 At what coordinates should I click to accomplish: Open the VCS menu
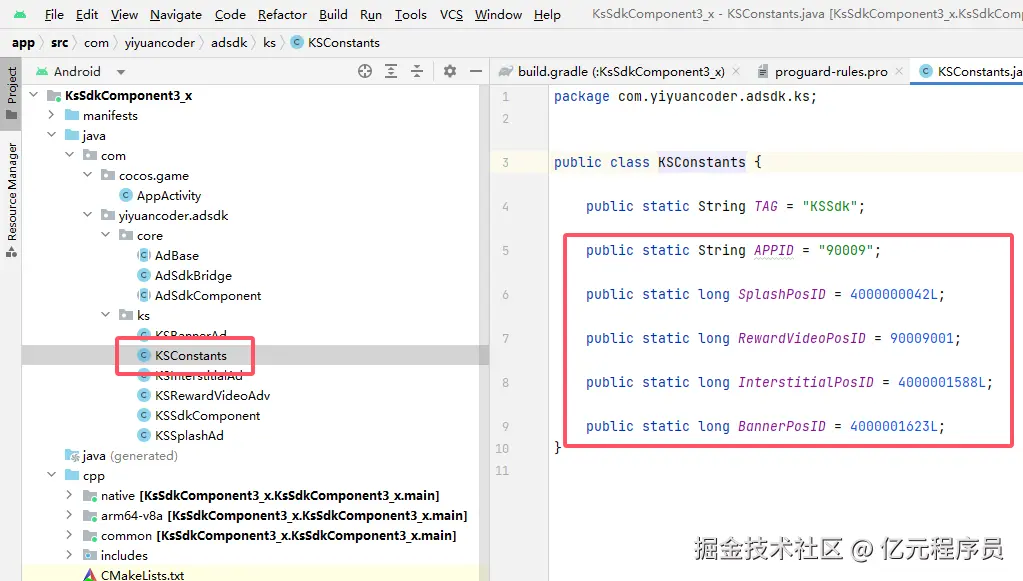point(451,14)
